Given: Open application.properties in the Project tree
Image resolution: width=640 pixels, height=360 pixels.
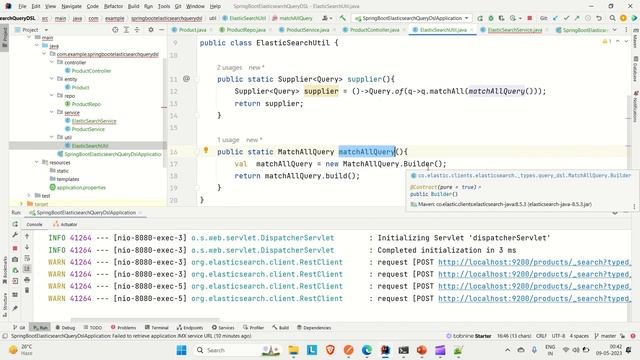Looking at the screenshot, I should click(81, 187).
